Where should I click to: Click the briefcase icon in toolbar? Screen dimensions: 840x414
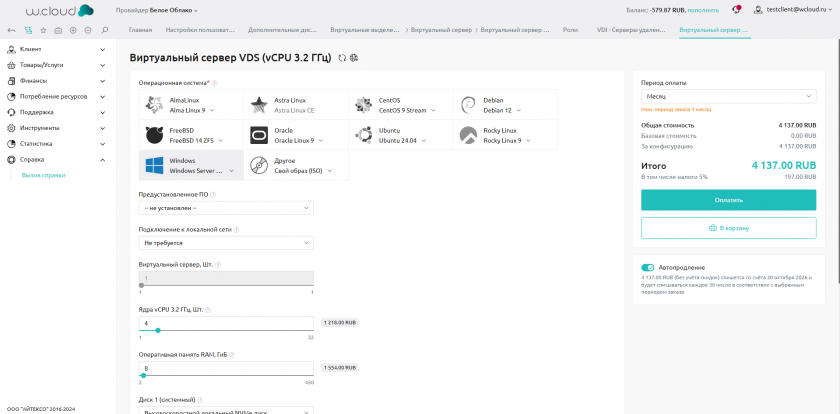pyautogui.click(x=58, y=30)
